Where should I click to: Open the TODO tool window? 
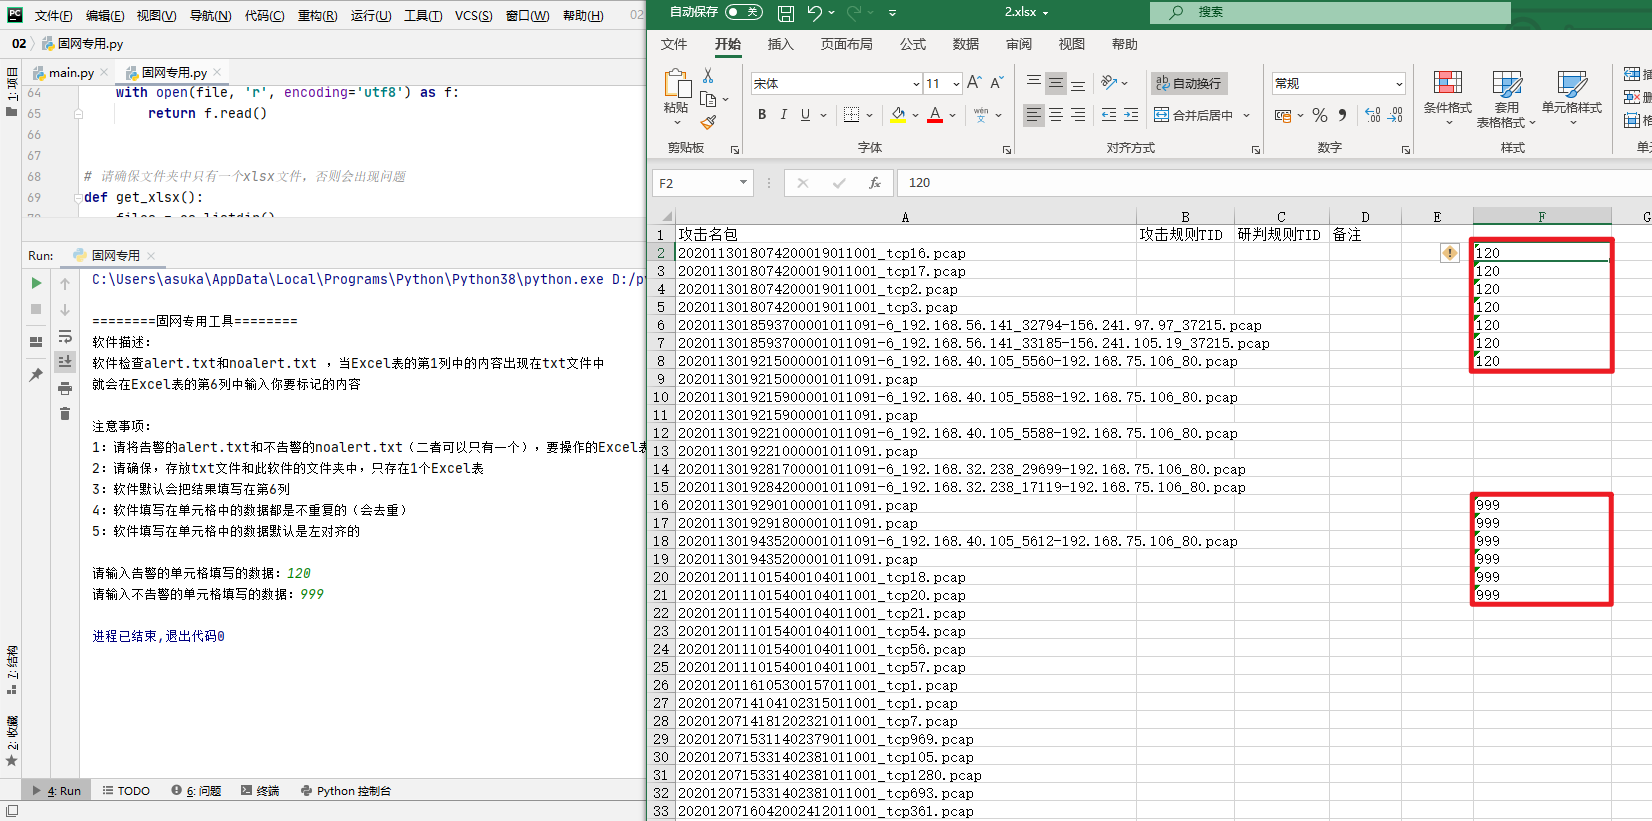[x=126, y=791]
